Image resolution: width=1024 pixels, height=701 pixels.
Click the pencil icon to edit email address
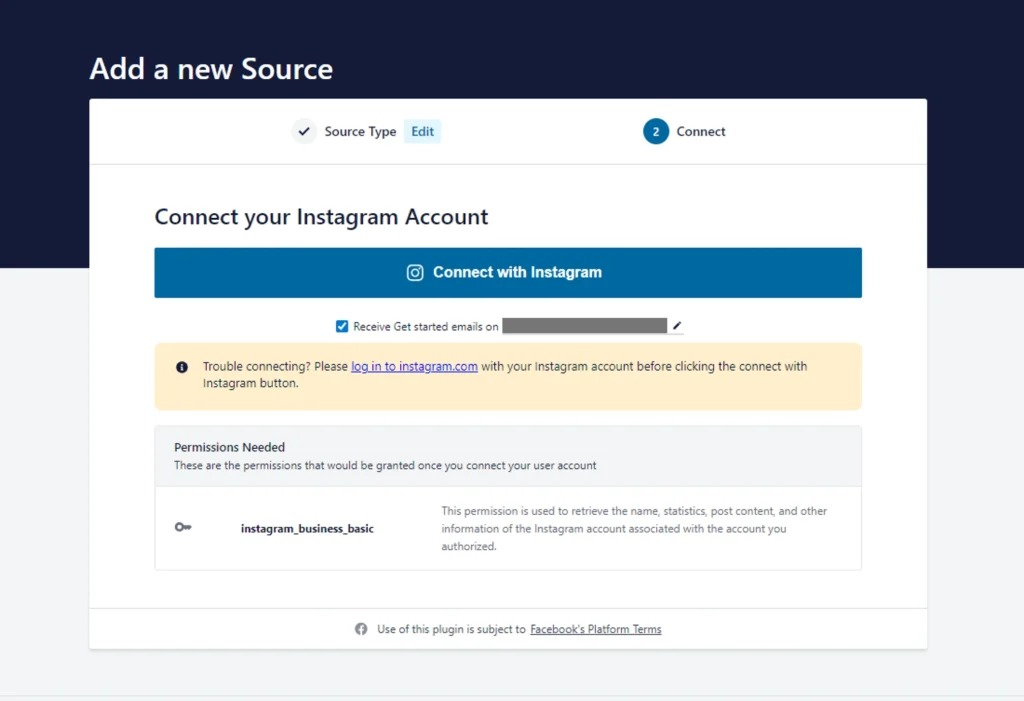[677, 326]
